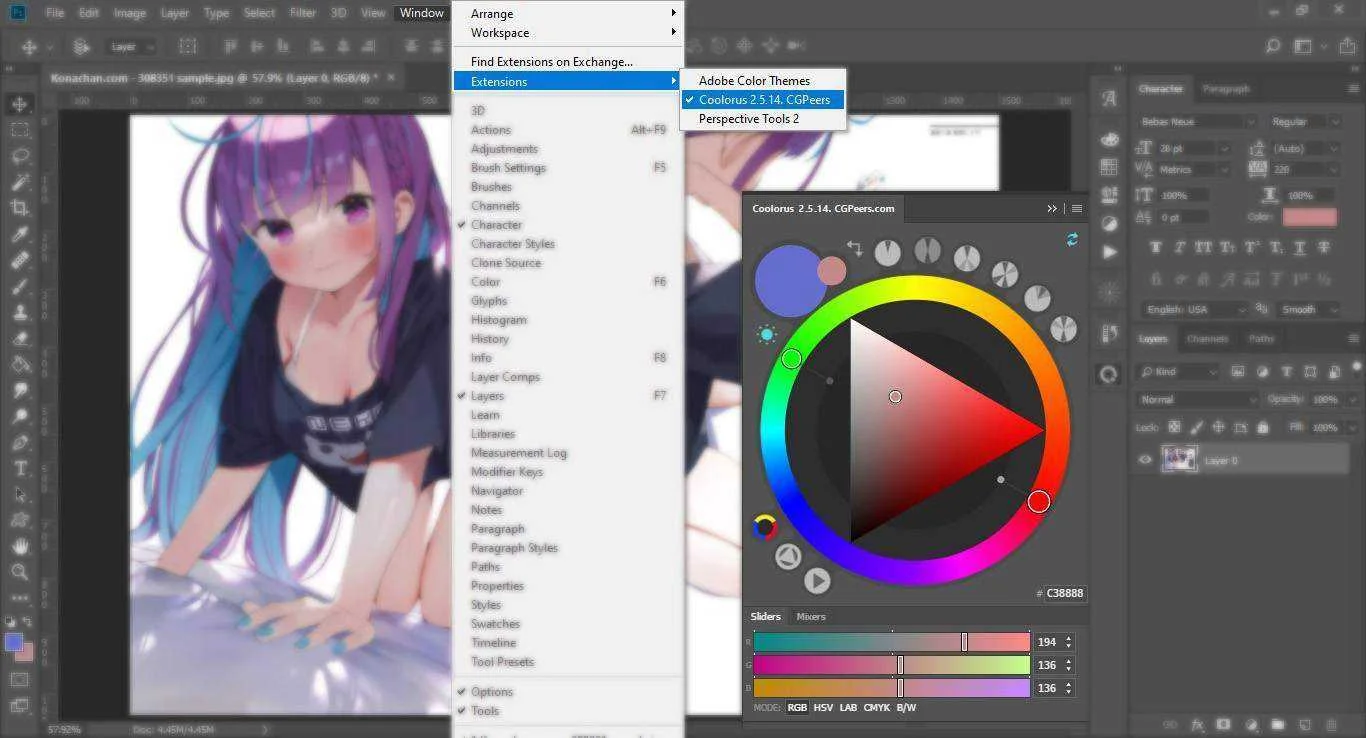Select the Rectangular Marquee tool
The image size is (1366, 738).
tap(19, 130)
